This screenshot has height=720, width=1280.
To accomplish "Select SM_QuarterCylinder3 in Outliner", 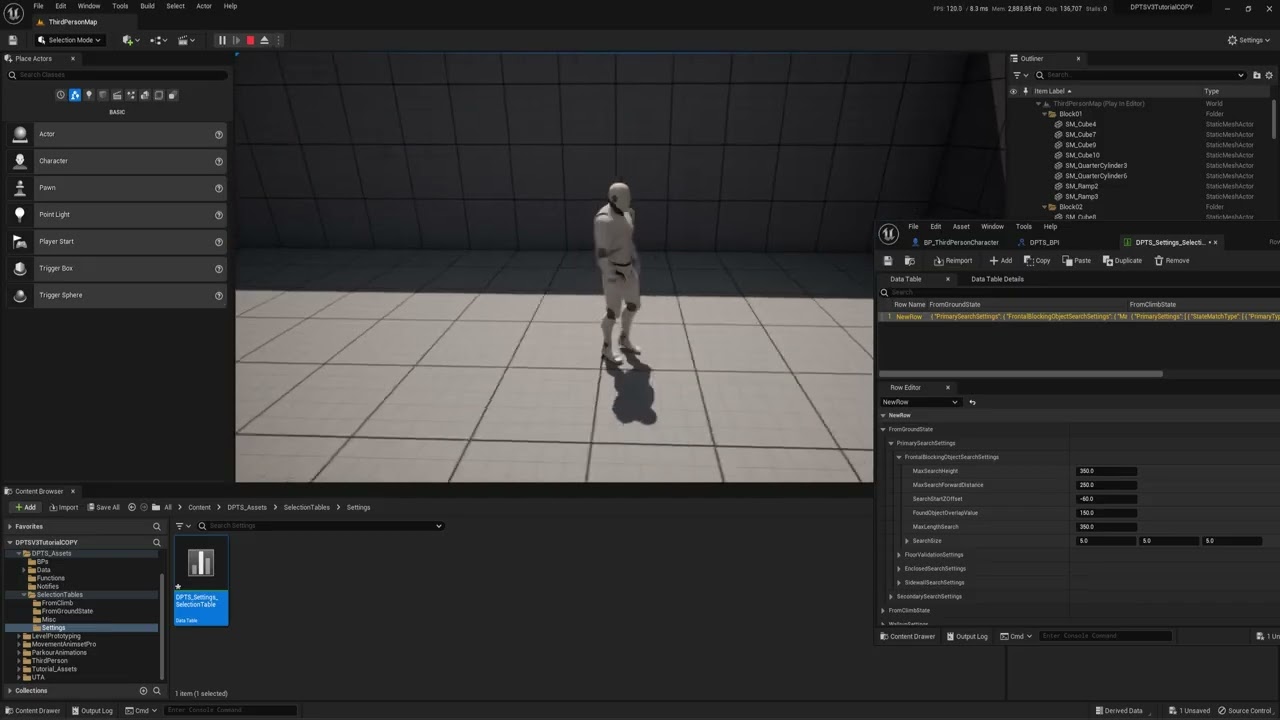I will 1095,166.
